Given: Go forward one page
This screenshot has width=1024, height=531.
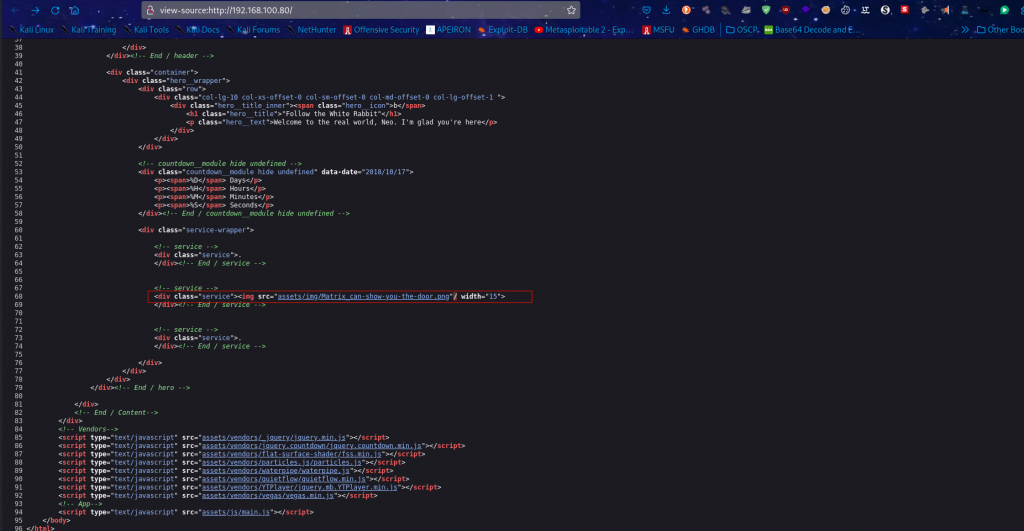Looking at the screenshot, I should [35, 10].
